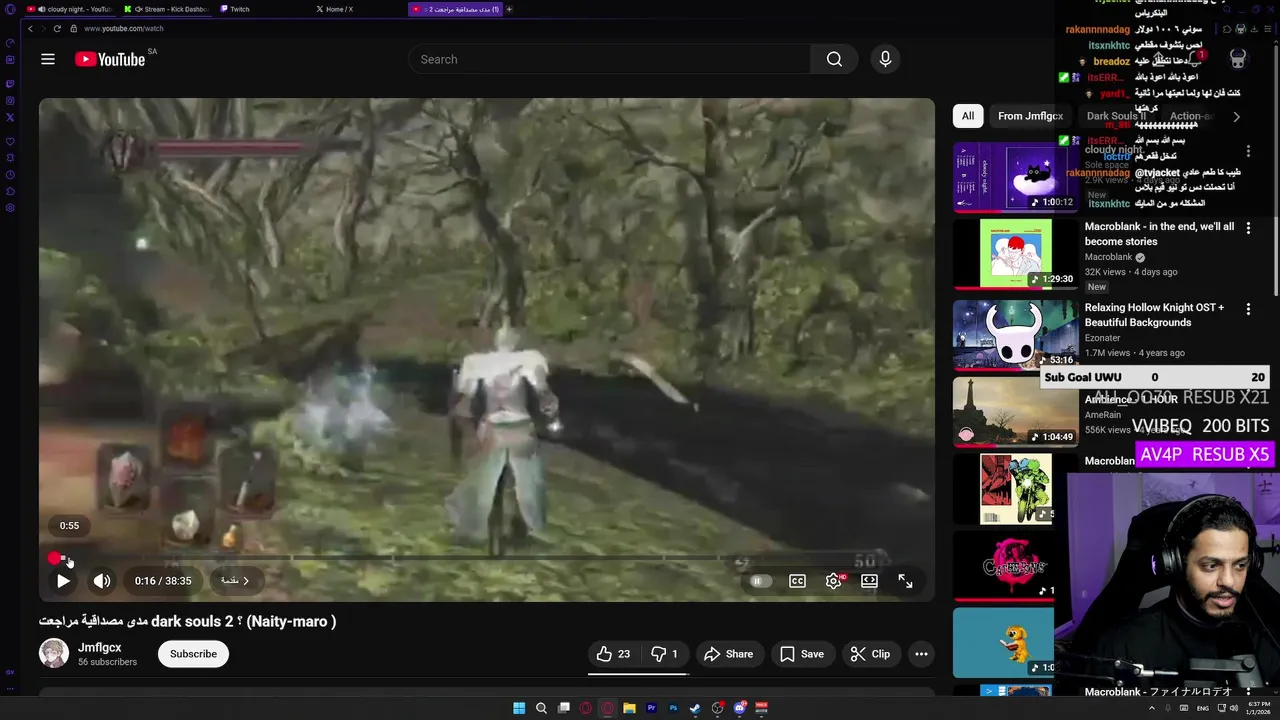The image size is (1280, 720).
Task: Open Adobe Premiere Pro from taskbar
Action: point(651,708)
